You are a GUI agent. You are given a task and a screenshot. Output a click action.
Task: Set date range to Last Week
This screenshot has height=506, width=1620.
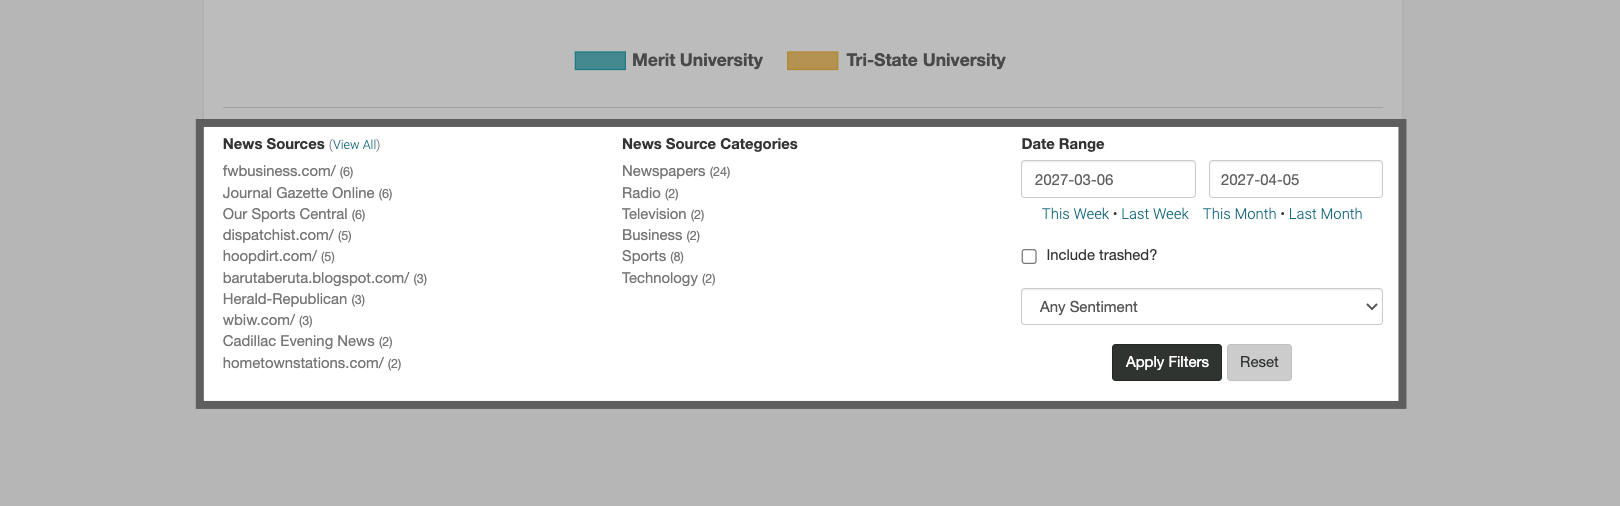point(1155,214)
